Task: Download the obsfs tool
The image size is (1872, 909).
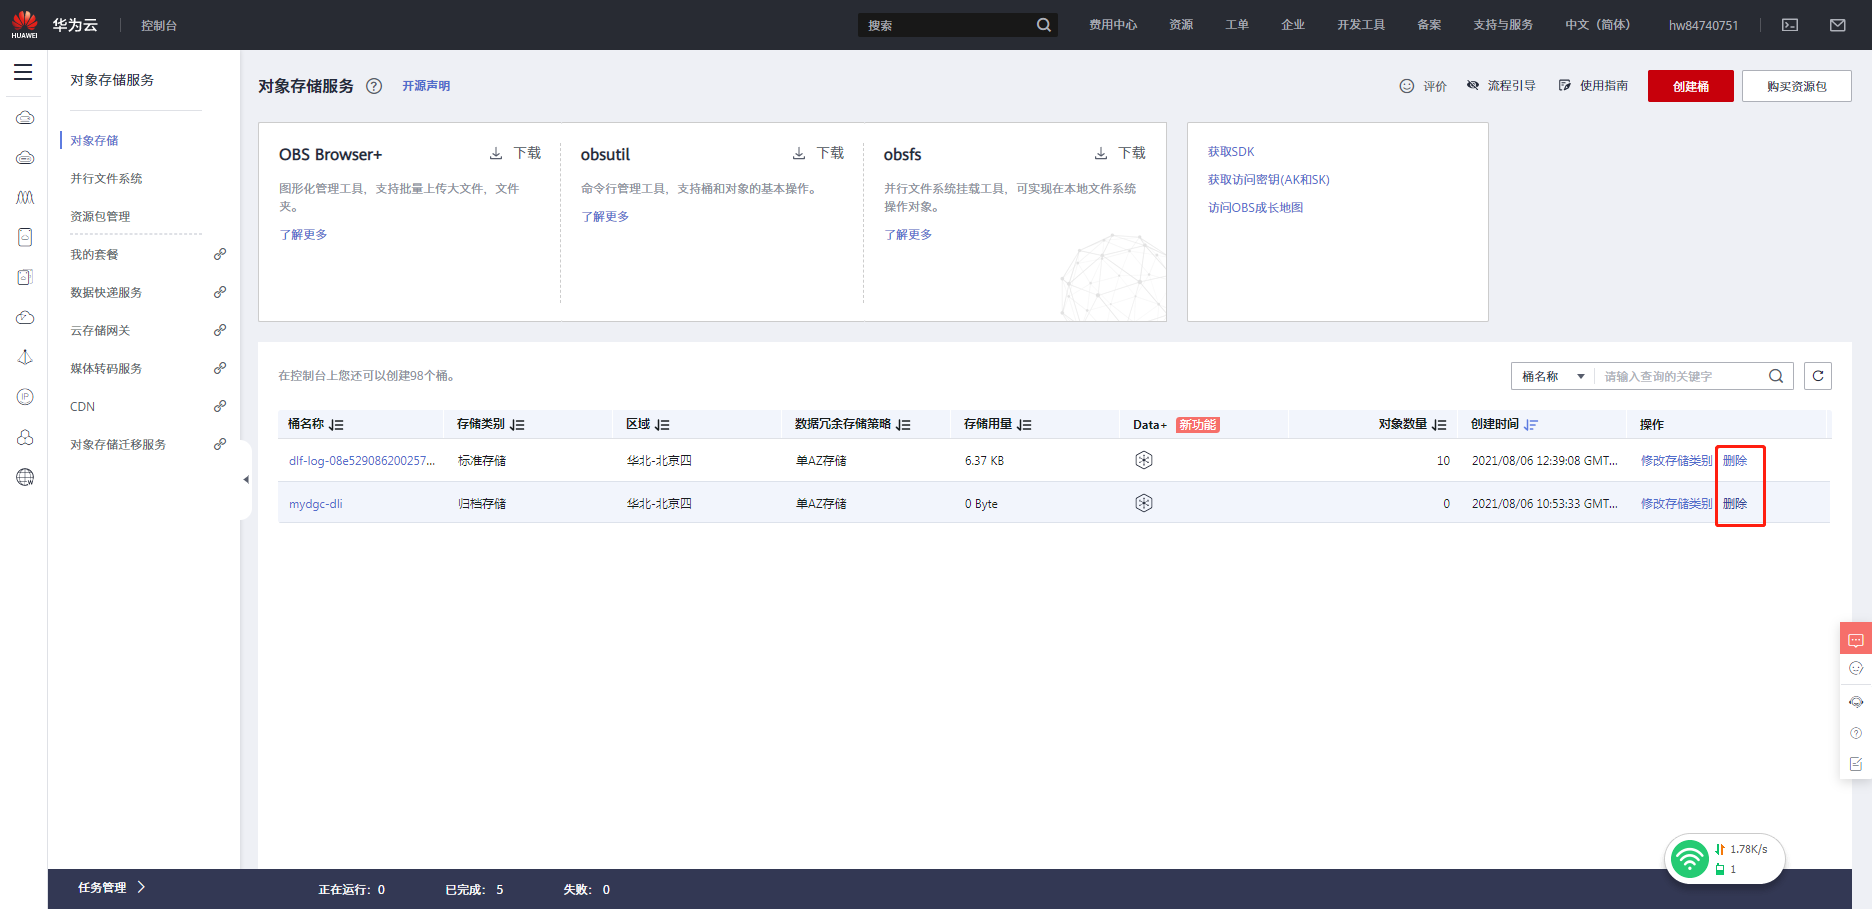Action: pyautogui.click(x=1120, y=153)
